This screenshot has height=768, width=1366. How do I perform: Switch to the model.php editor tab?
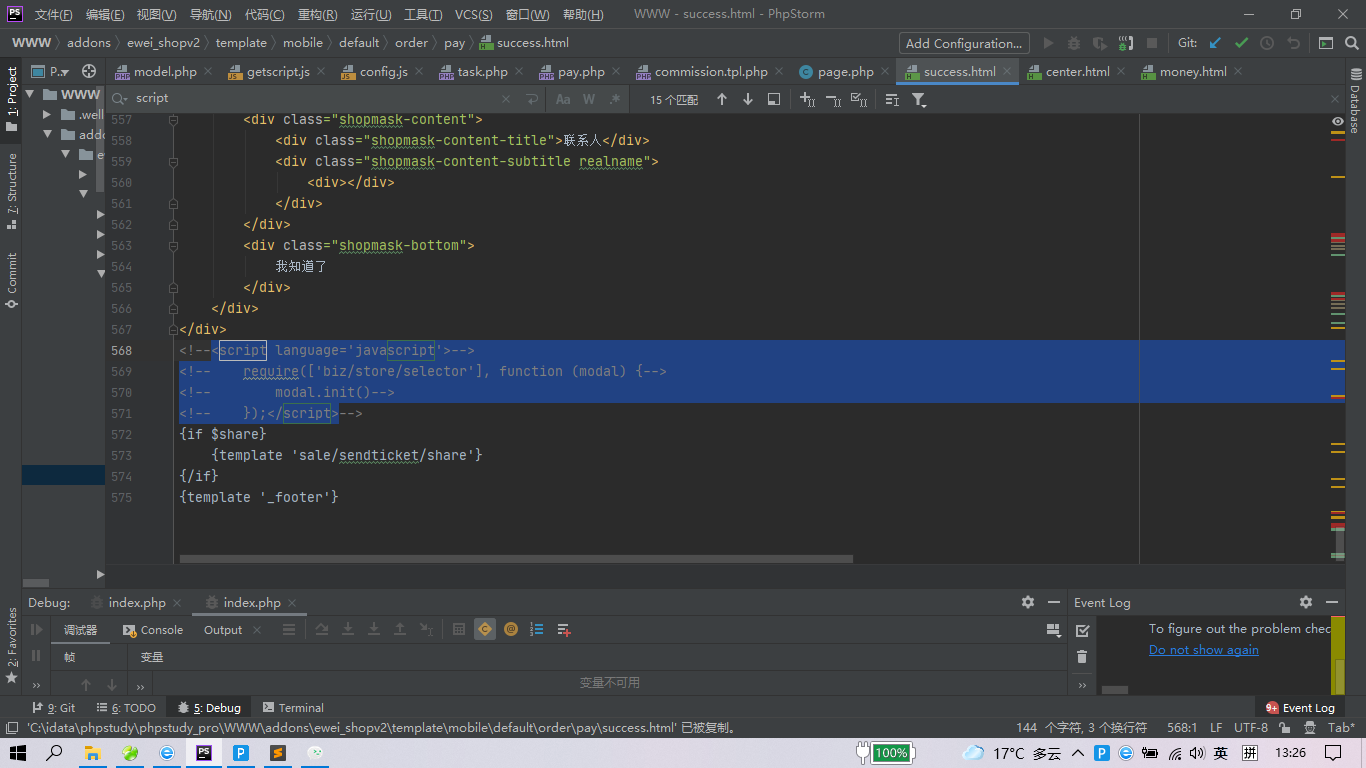click(x=165, y=71)
